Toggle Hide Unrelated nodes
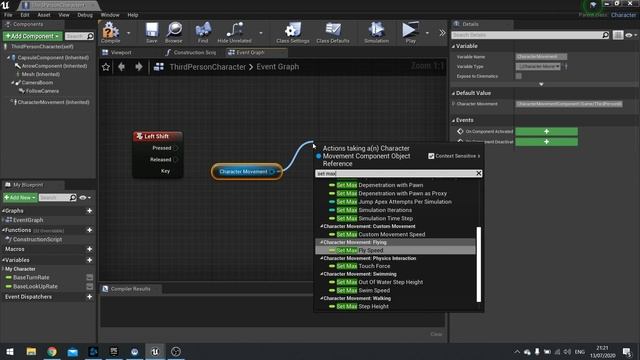 point(234,32)
